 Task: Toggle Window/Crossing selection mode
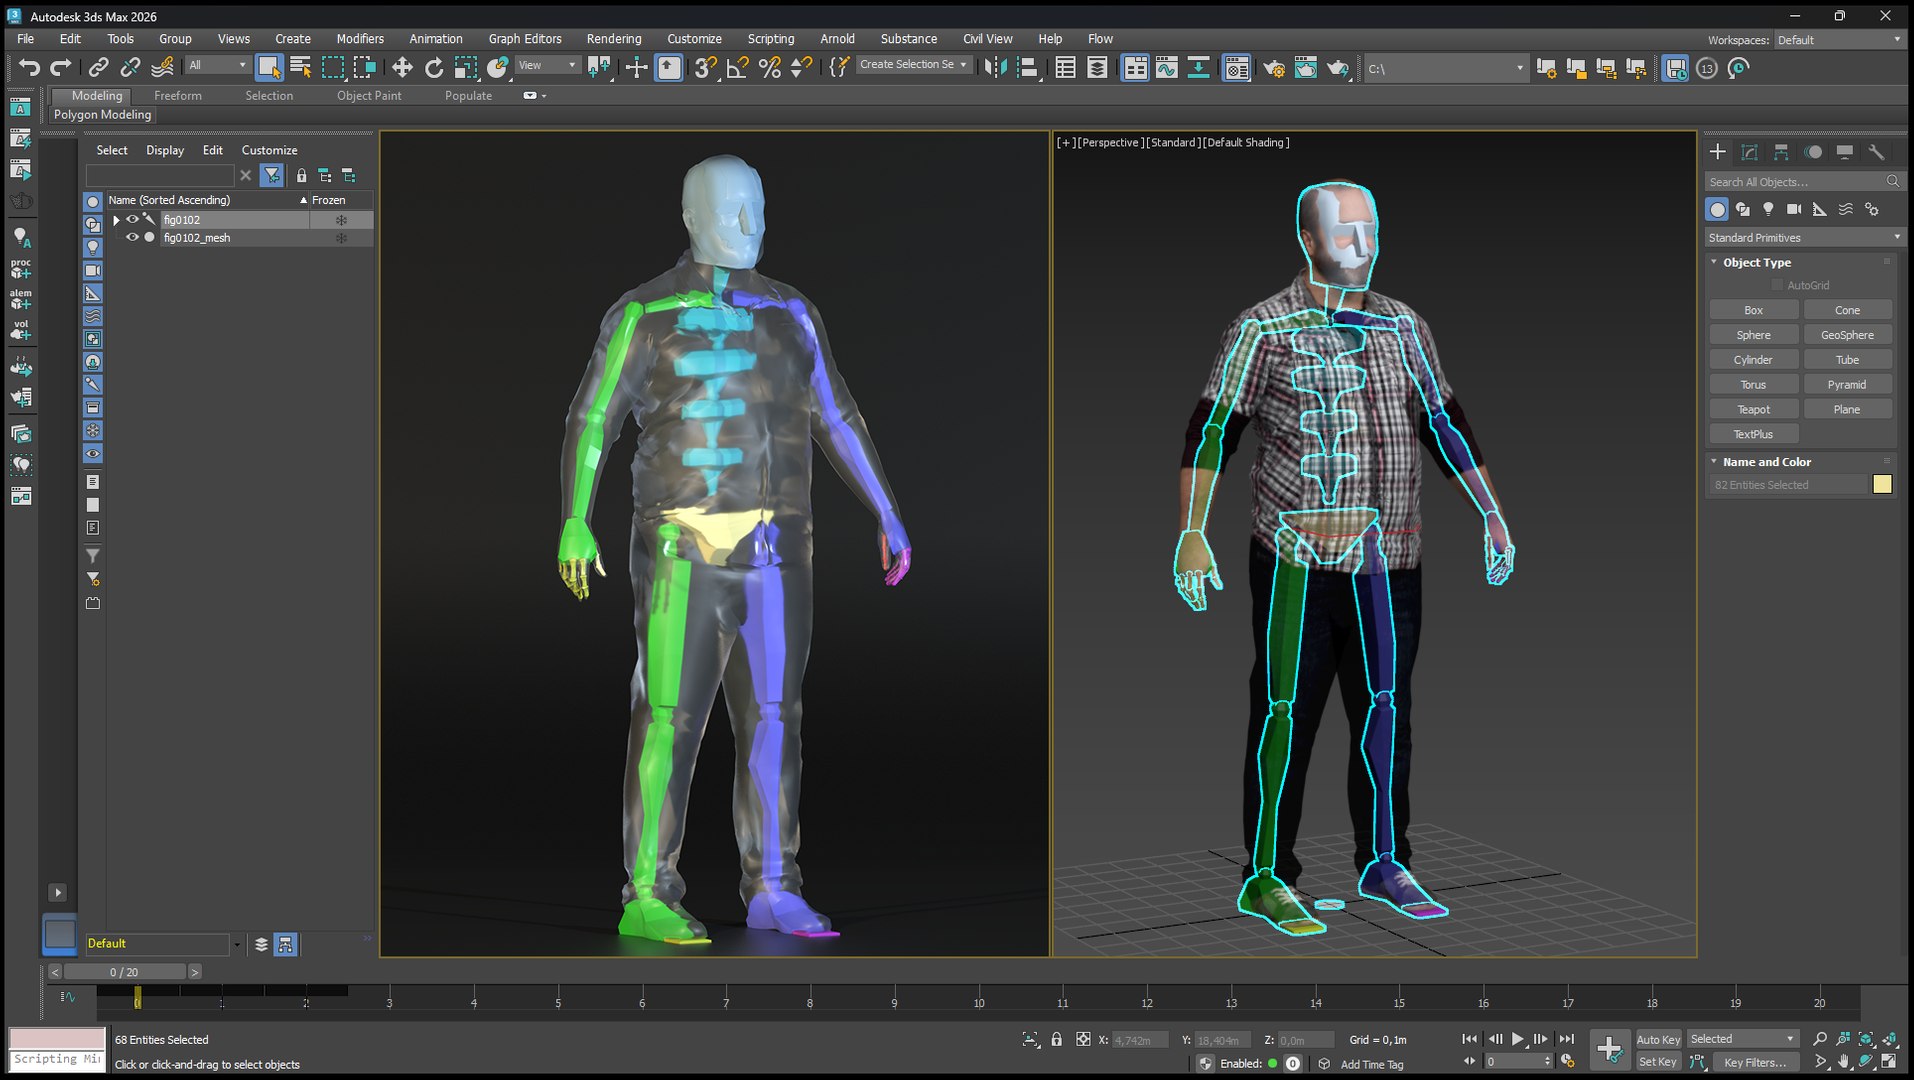tap(365, 68)
